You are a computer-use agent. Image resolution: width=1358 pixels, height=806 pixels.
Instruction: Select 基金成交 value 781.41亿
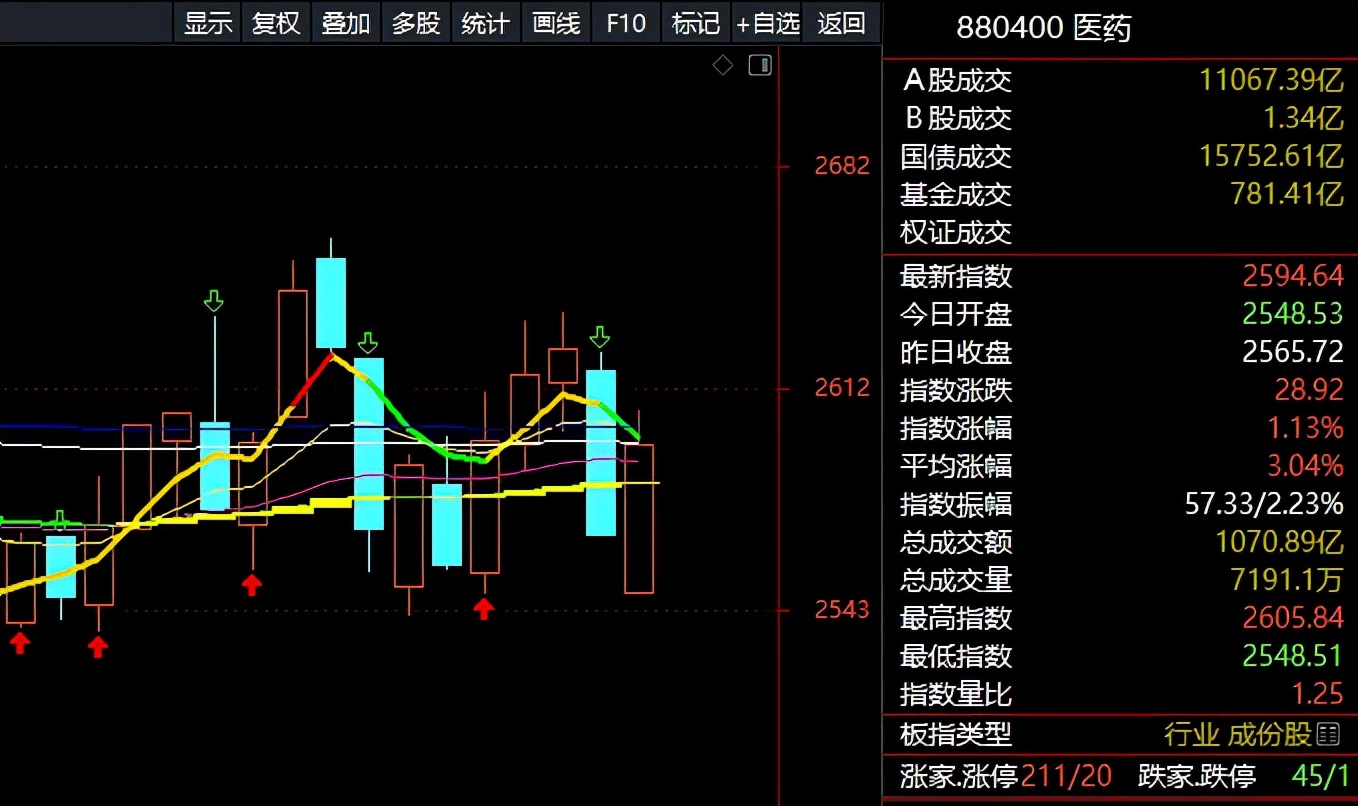[1287, 194]
